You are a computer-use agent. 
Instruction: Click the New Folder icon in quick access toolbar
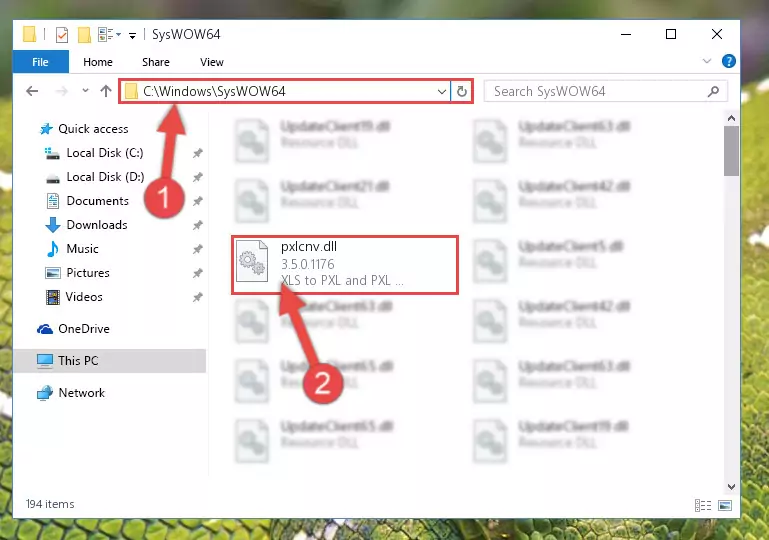pos(84,35)
